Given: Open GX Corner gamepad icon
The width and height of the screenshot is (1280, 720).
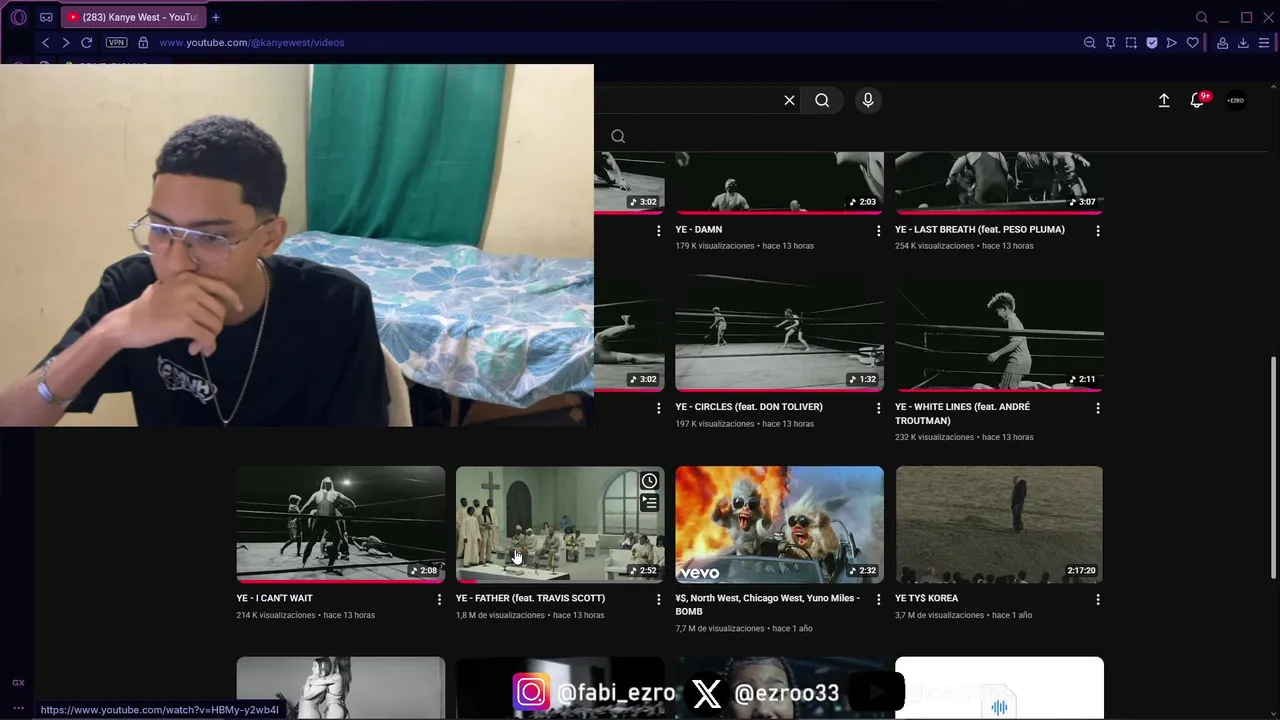Looking at the screenshot, I should 46,17.
